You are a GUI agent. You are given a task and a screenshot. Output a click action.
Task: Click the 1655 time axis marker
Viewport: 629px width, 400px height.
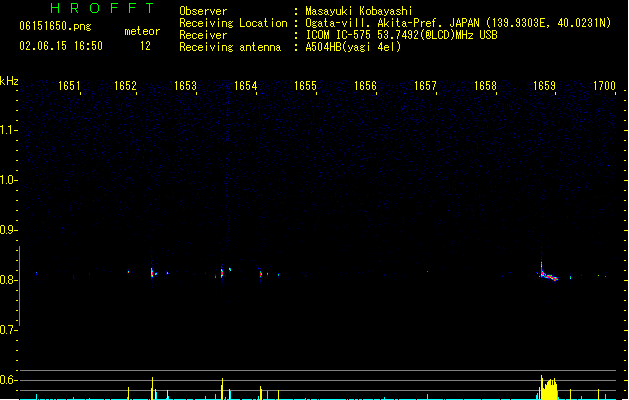pyautogui.click(x=305, y=86)
